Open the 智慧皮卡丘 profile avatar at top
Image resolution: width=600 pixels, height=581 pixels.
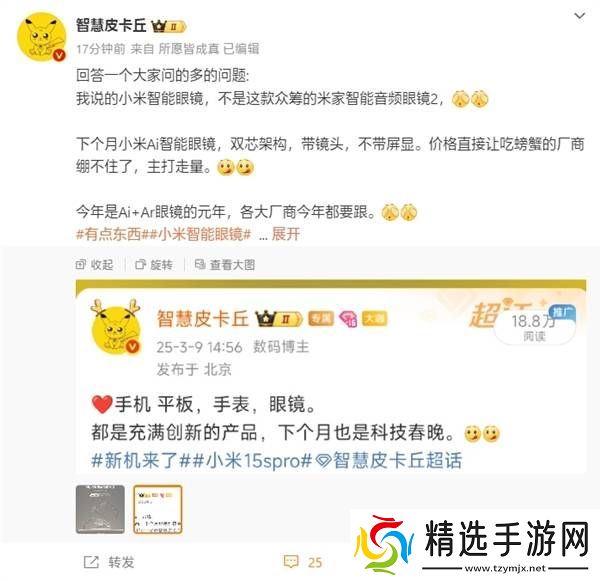click(42, 37)
